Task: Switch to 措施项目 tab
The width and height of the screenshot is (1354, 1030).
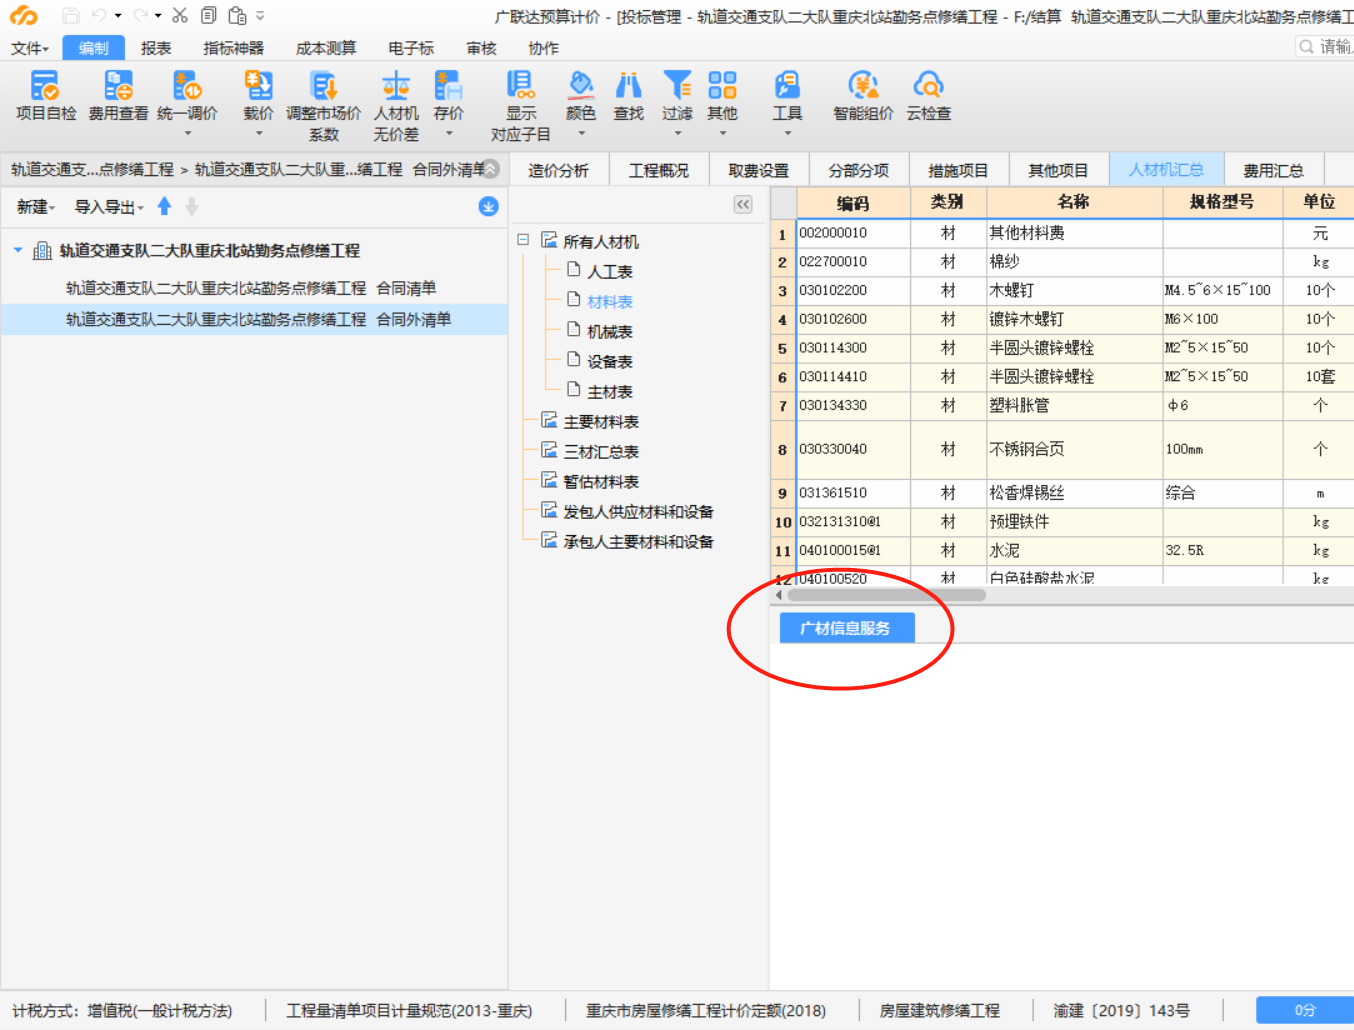Action: [x=958, y=170]
